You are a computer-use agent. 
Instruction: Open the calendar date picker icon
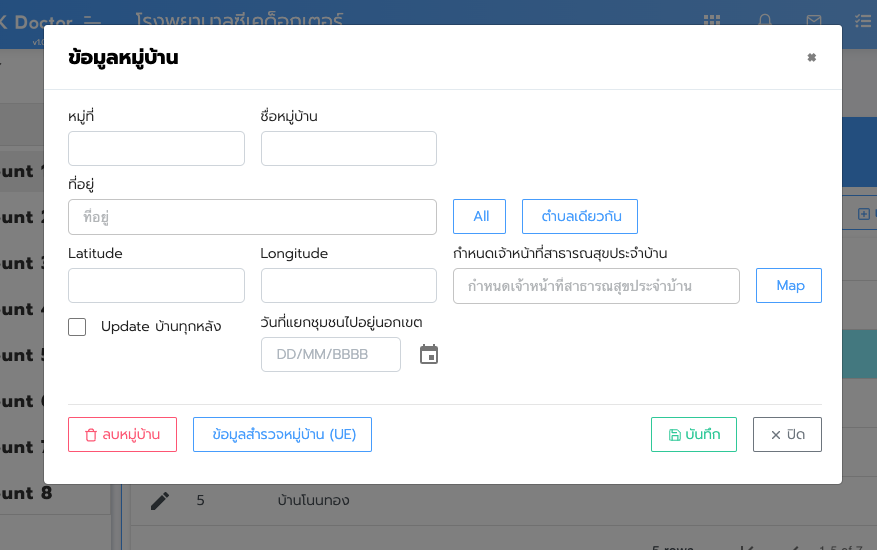tap(429, 354)
